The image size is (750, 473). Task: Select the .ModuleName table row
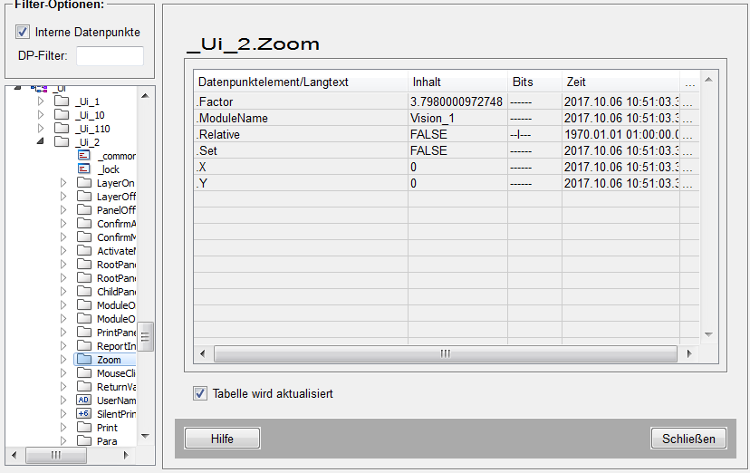(446, 118)
